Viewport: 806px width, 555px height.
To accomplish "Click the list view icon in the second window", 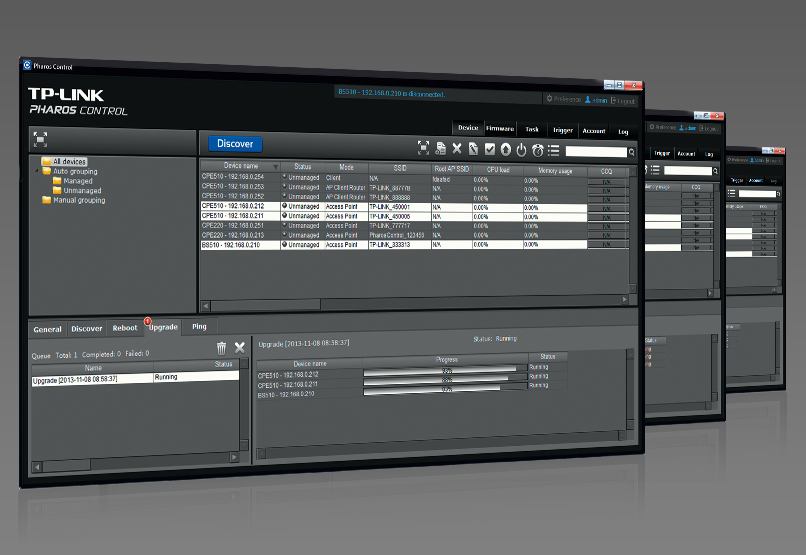I will pos(655,170).
